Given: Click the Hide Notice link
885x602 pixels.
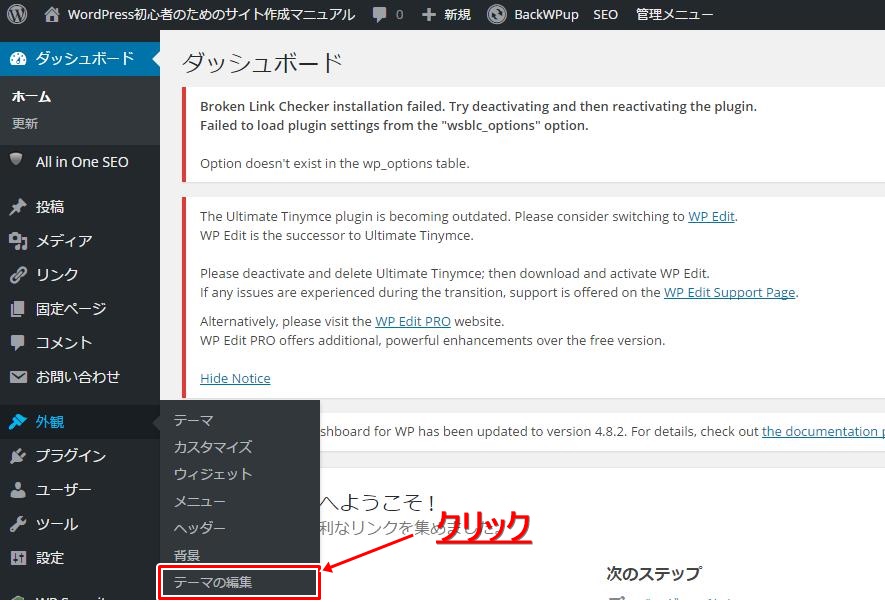Looking at the screenshot, I should click(x=235, y=379).
